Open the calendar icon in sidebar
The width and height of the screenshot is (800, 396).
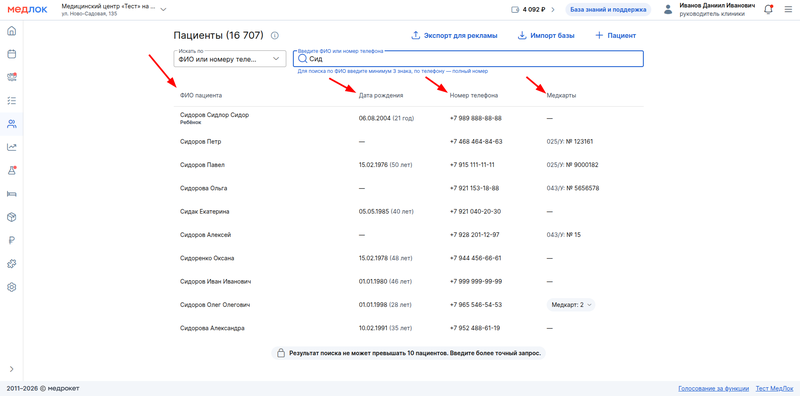(12, 54)
